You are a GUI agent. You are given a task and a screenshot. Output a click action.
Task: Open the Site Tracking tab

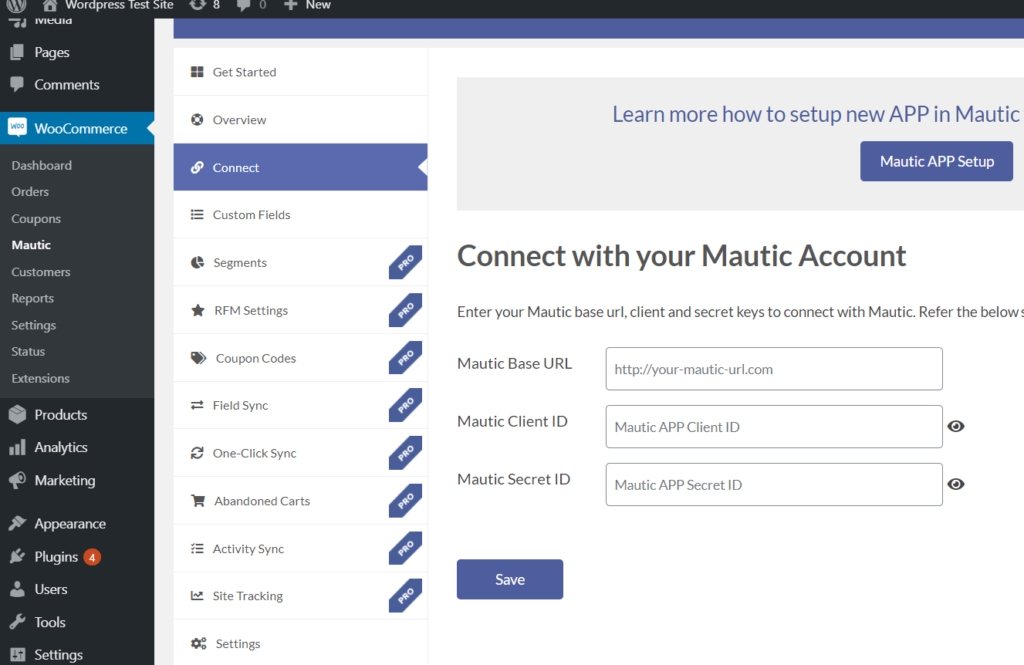pos(300,596)
